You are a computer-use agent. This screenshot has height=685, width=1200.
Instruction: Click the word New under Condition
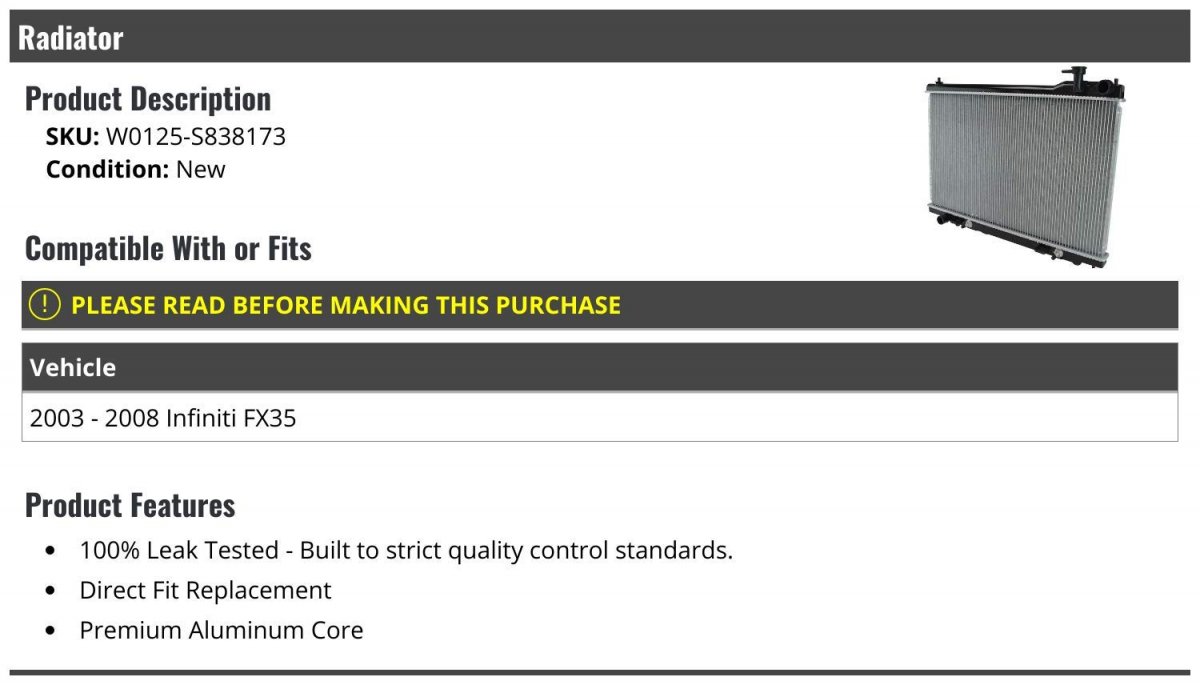201,169
